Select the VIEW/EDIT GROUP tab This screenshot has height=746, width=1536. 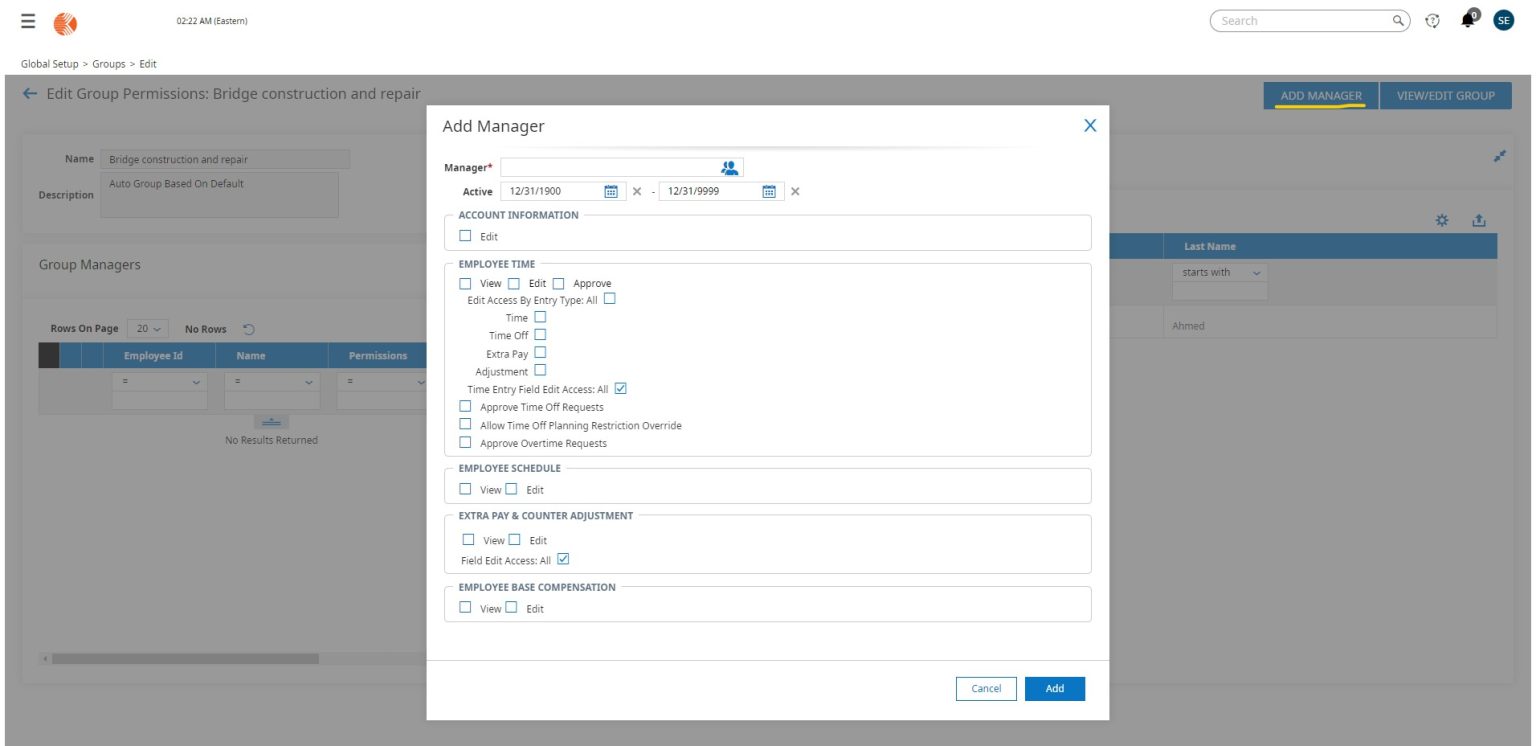(x=1444, y=95)
